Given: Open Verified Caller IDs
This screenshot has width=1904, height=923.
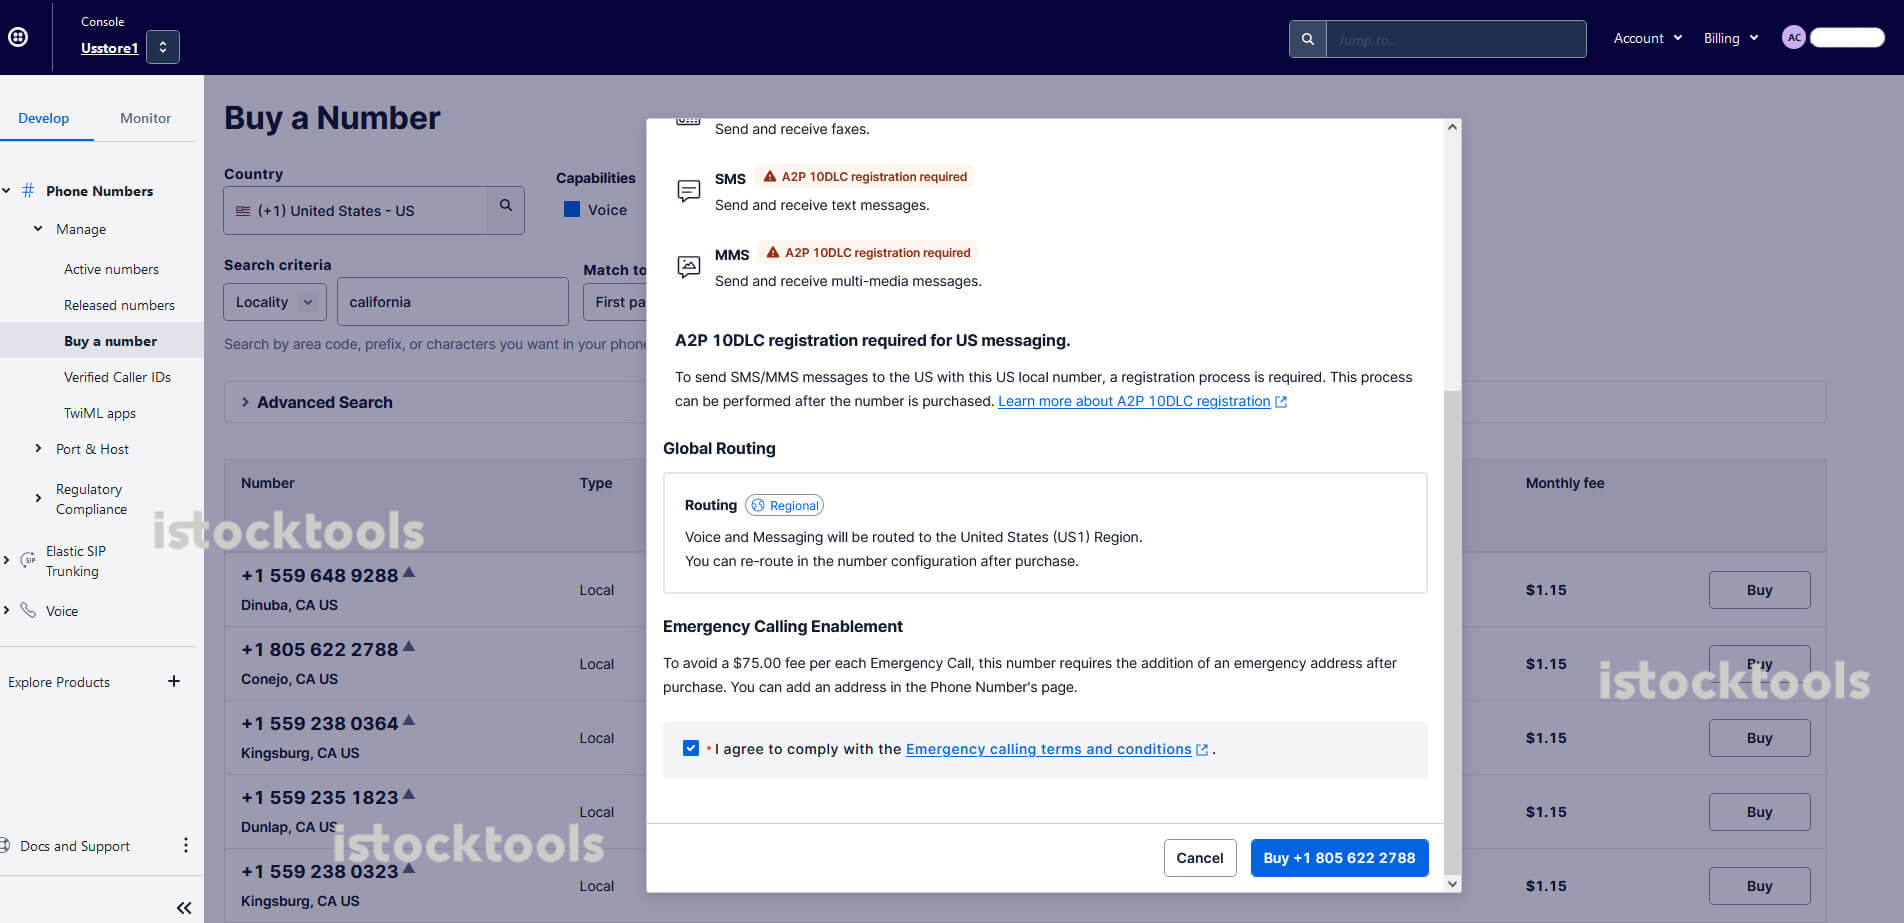Looking at the screenshot, I should (117, 377).
